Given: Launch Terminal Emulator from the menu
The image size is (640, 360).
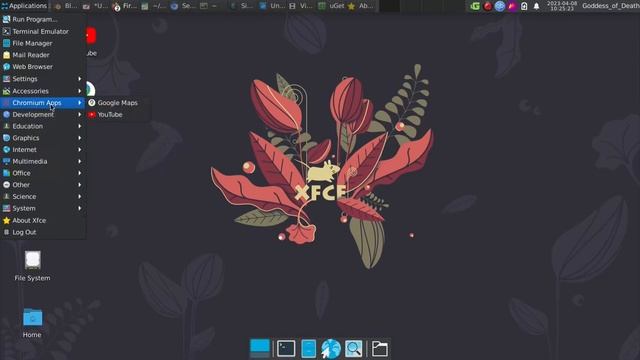Looking at the screenshot, I should tap(43, 31).
